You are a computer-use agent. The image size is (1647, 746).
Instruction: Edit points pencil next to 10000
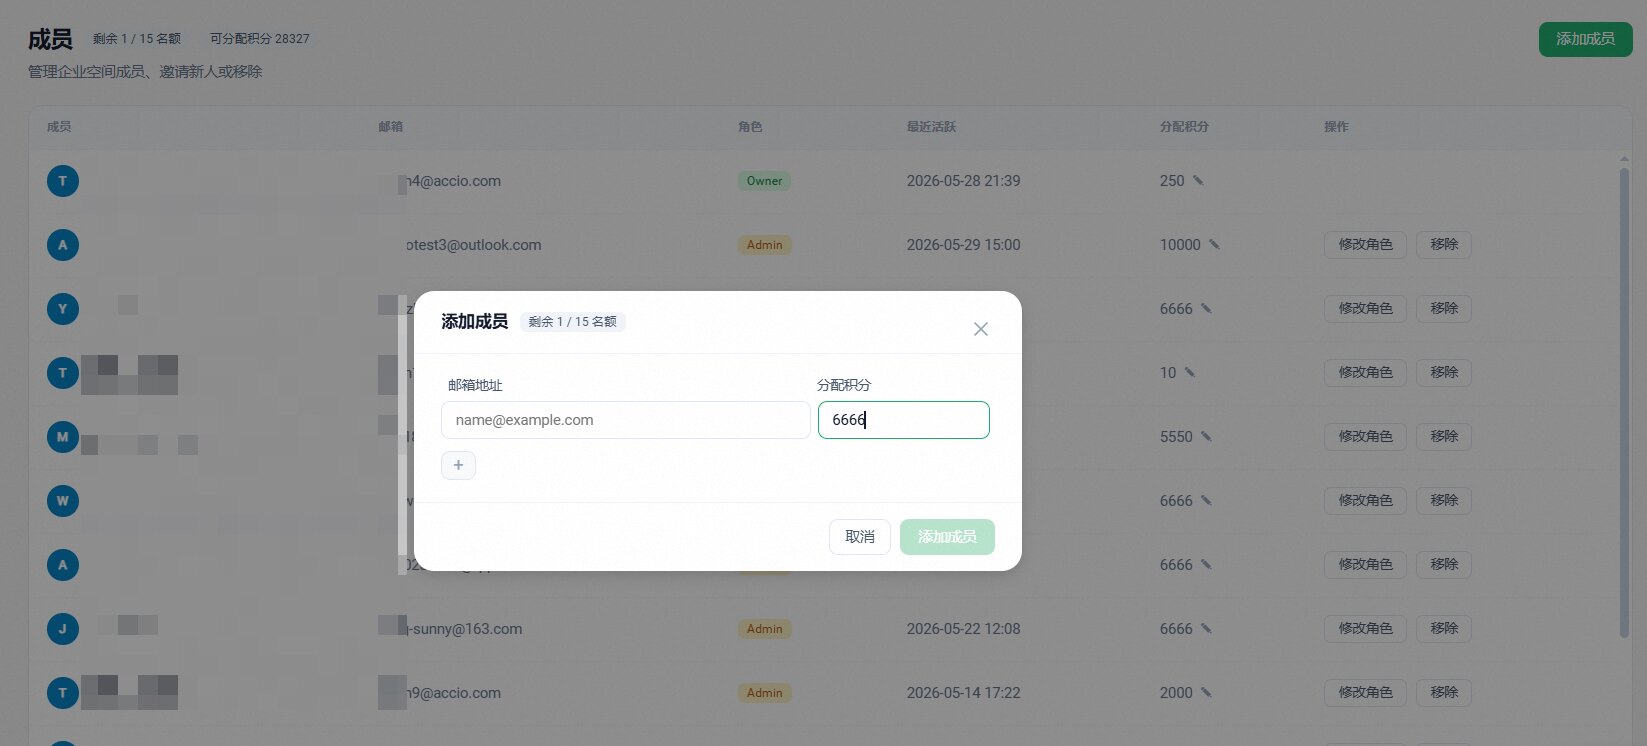(x=1214, y=245)
